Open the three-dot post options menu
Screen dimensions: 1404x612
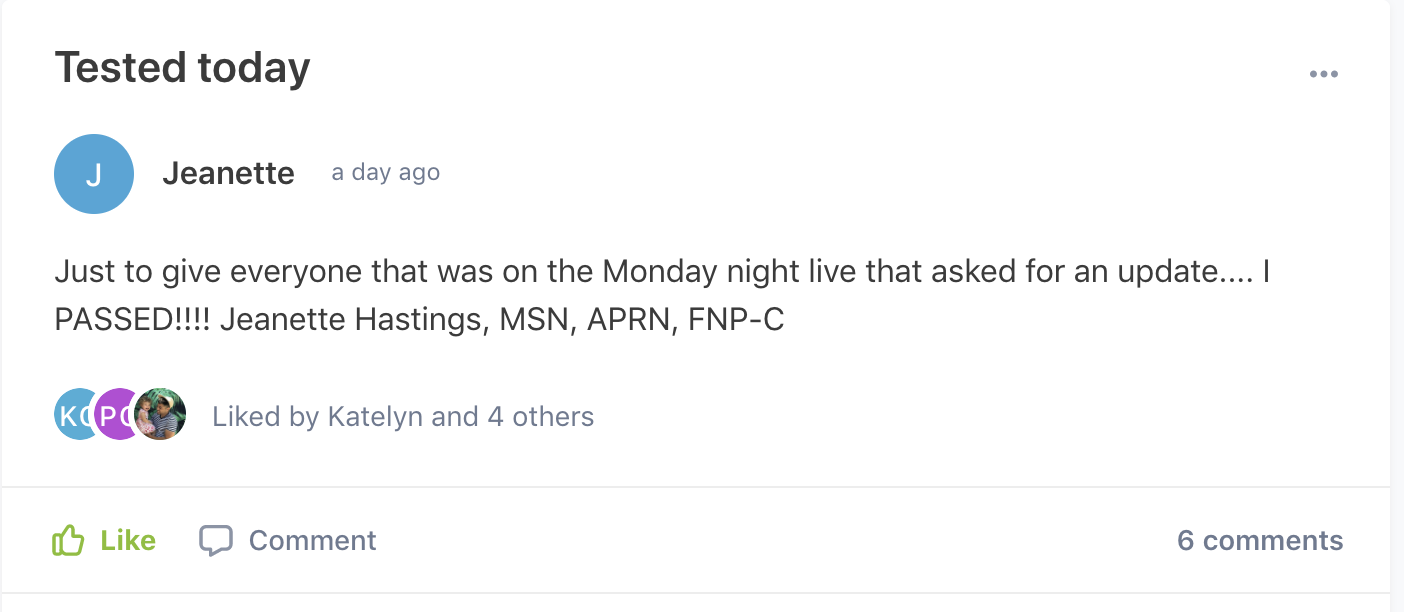click(x=1323, y=74)
